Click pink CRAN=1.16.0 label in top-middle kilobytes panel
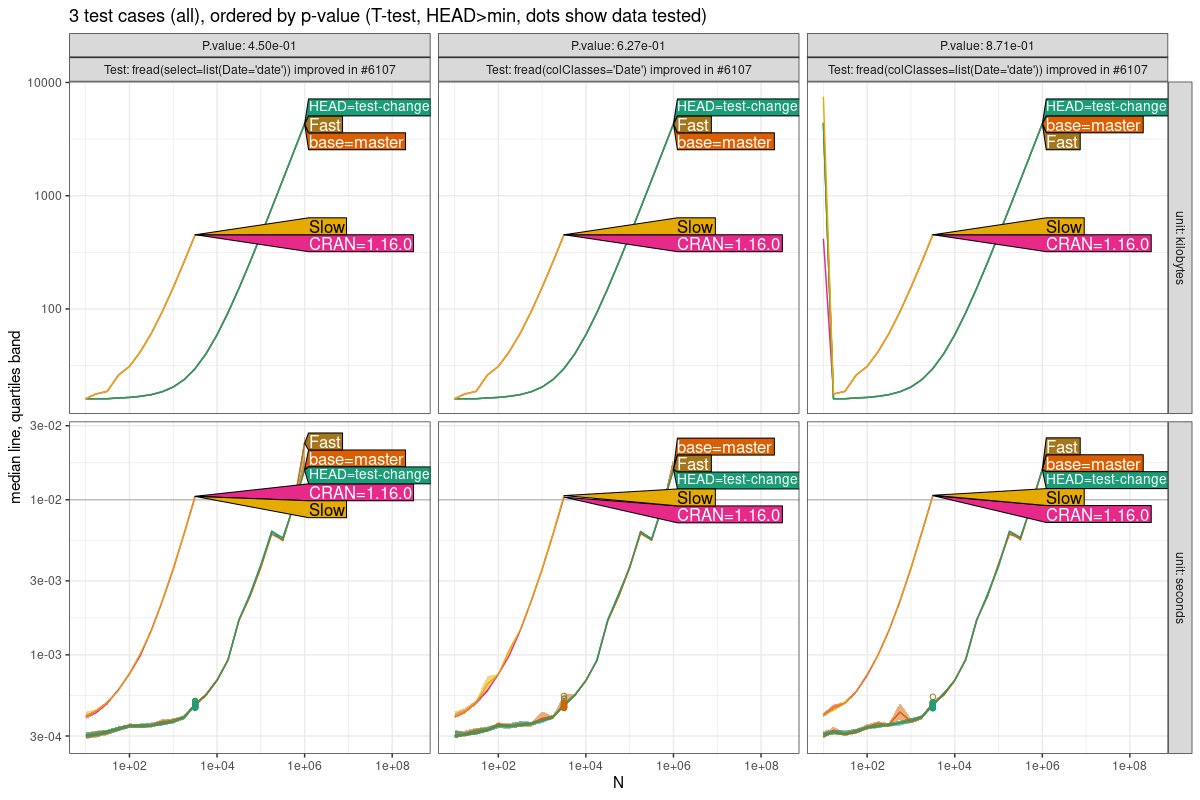The width and height of the screenshot is (1200, 800). tap(729, 244)
